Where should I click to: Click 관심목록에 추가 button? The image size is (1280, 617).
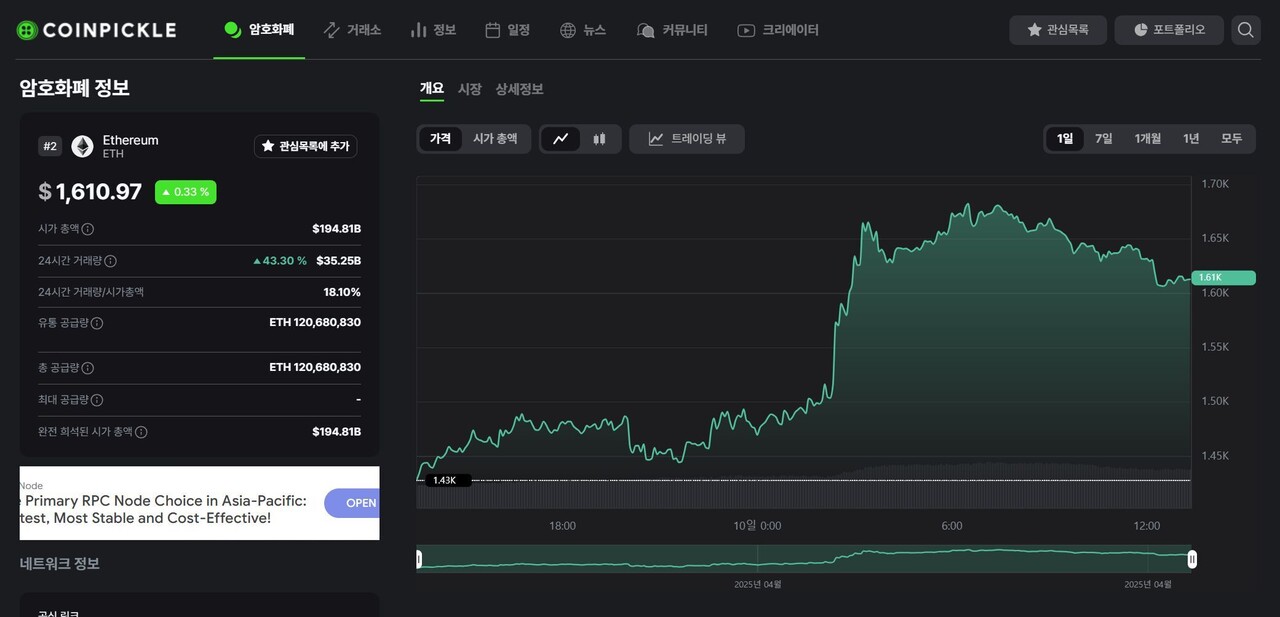[305, 146]
